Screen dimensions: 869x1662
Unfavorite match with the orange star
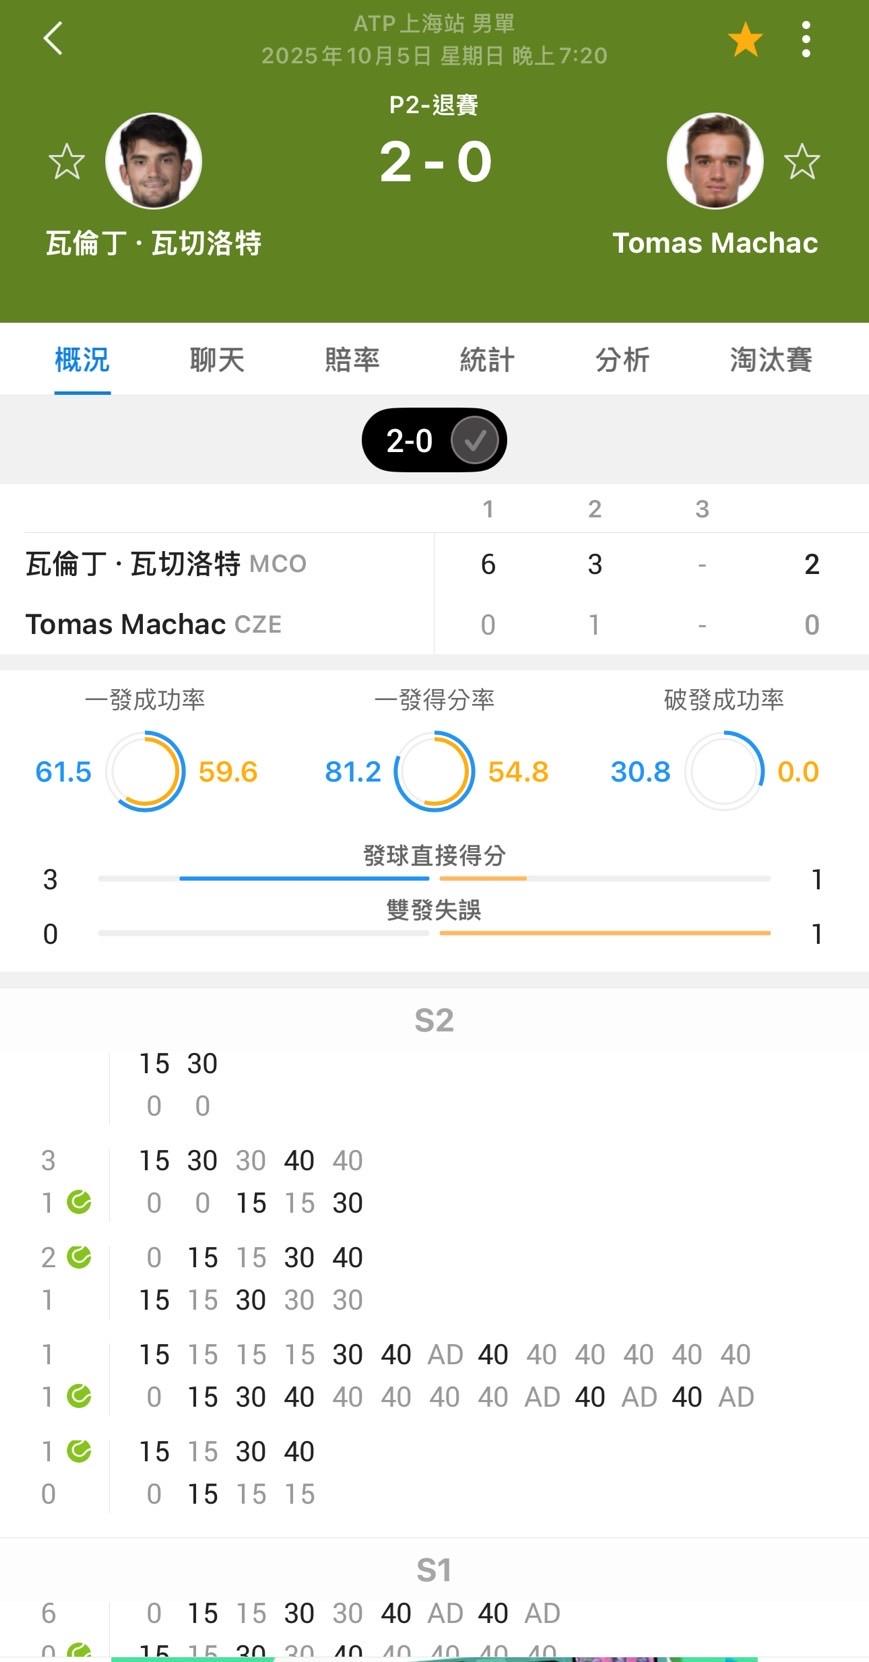pyautogui.click(x=745, y=40)
